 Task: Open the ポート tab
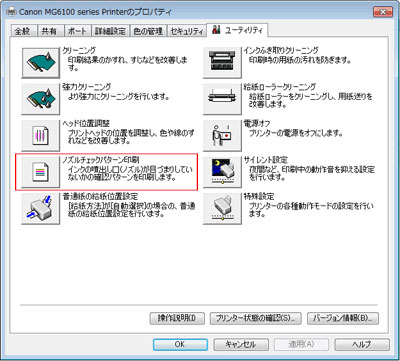point(77,31)
